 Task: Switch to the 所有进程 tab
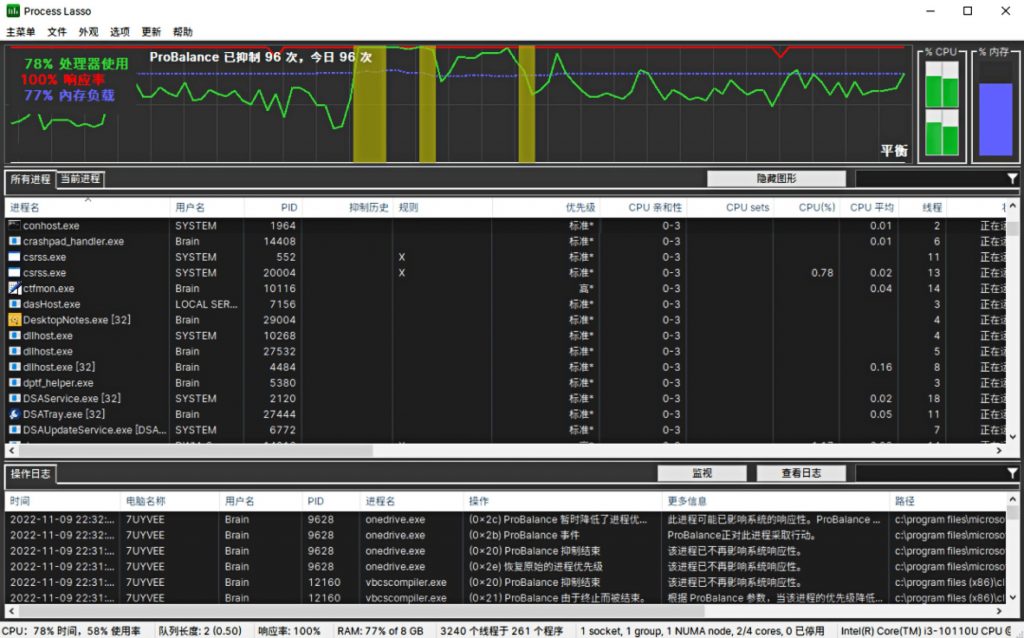tap(30, 179)
